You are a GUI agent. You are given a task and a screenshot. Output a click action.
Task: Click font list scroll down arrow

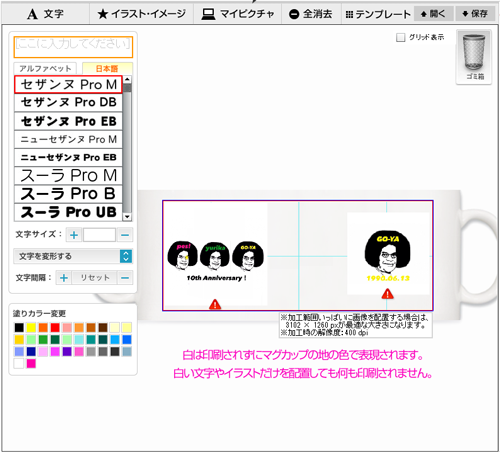click(127, 217)
